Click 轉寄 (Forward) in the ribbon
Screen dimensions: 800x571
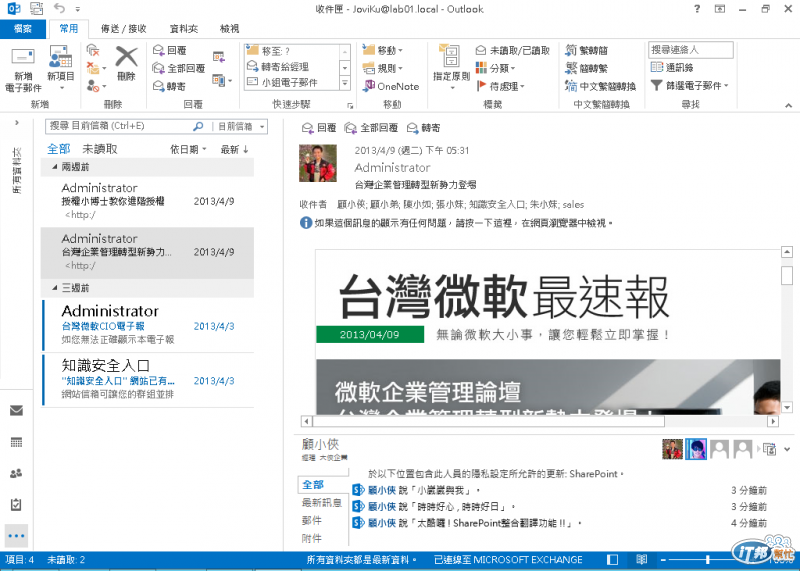[169, 86]
